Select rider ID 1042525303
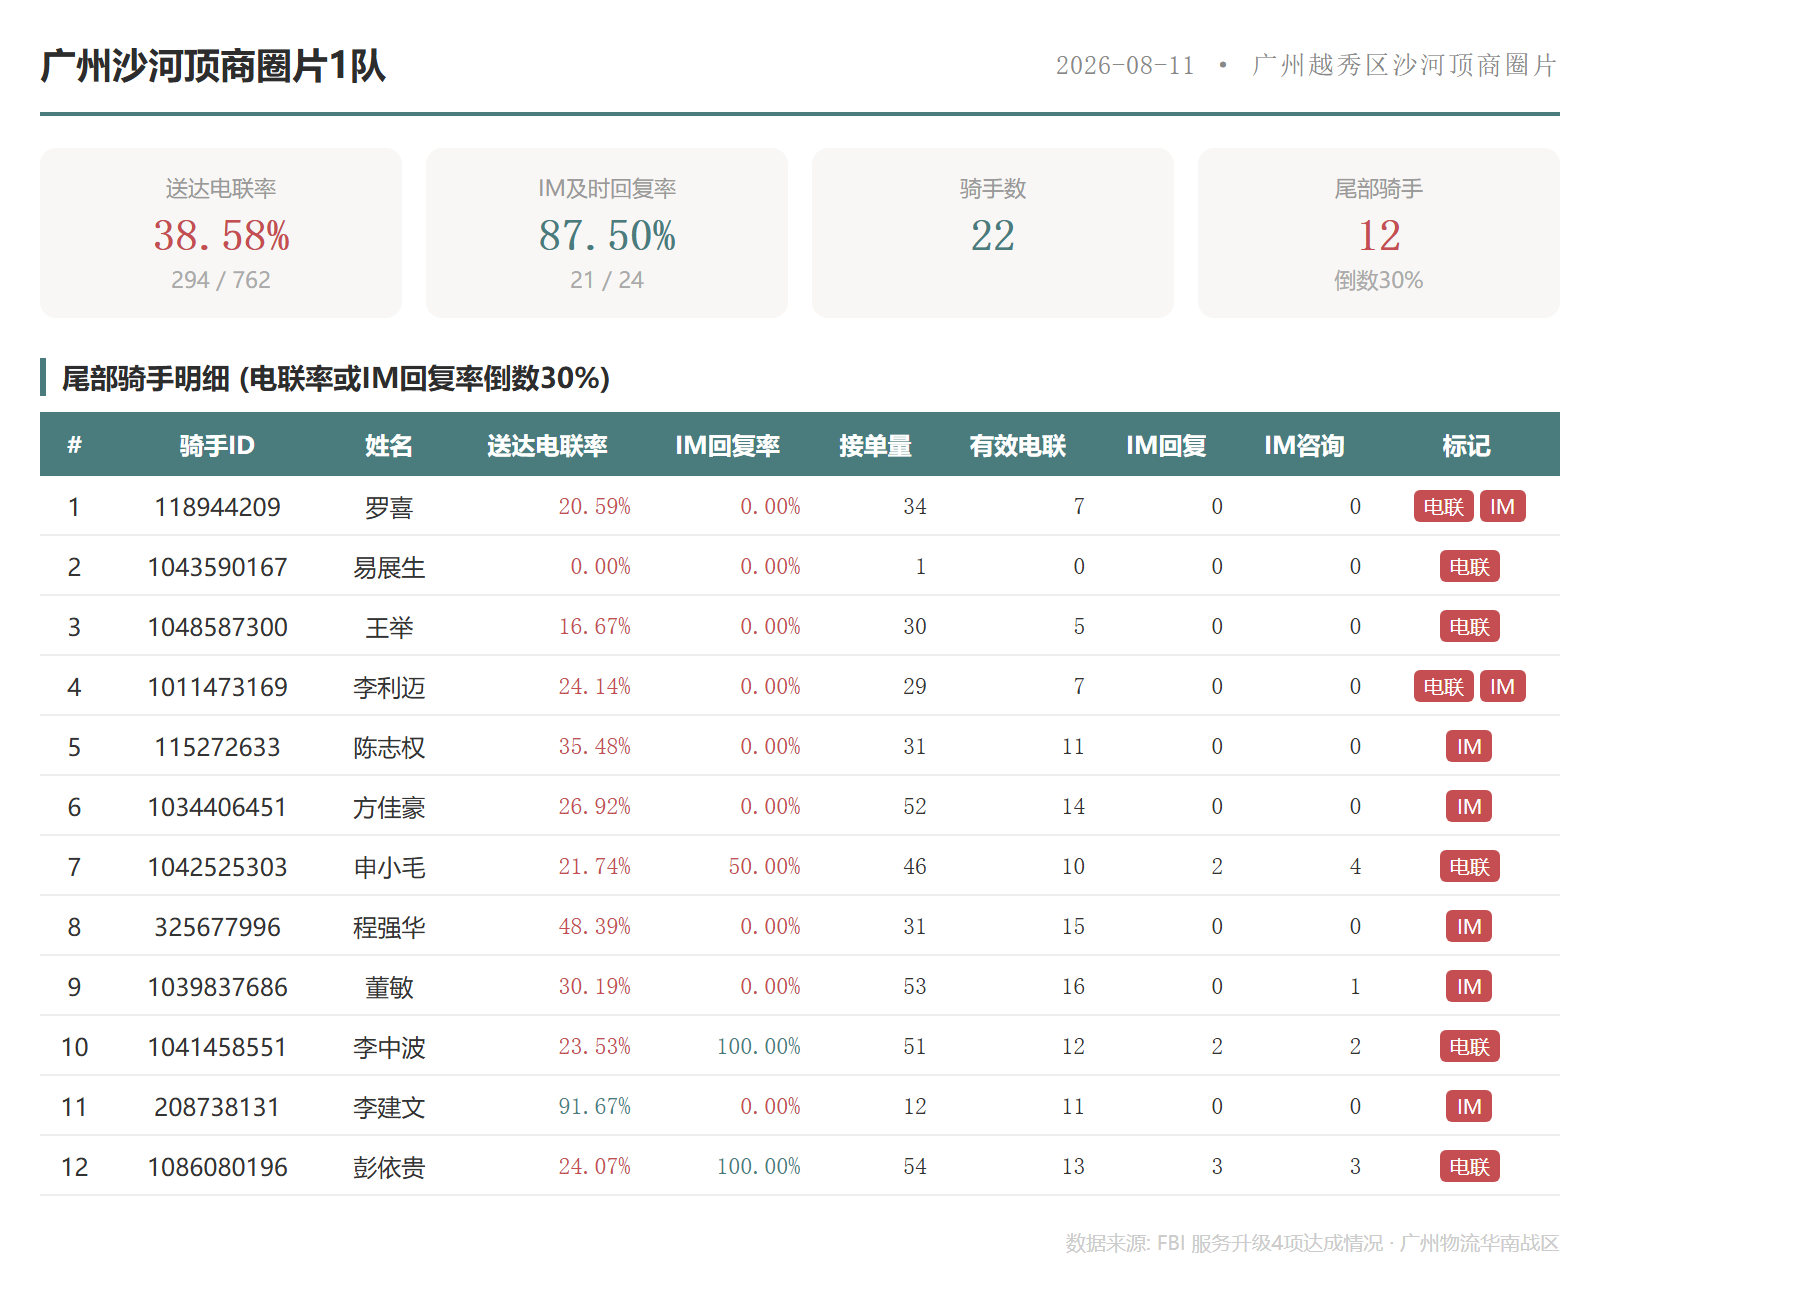 [217, 867]
